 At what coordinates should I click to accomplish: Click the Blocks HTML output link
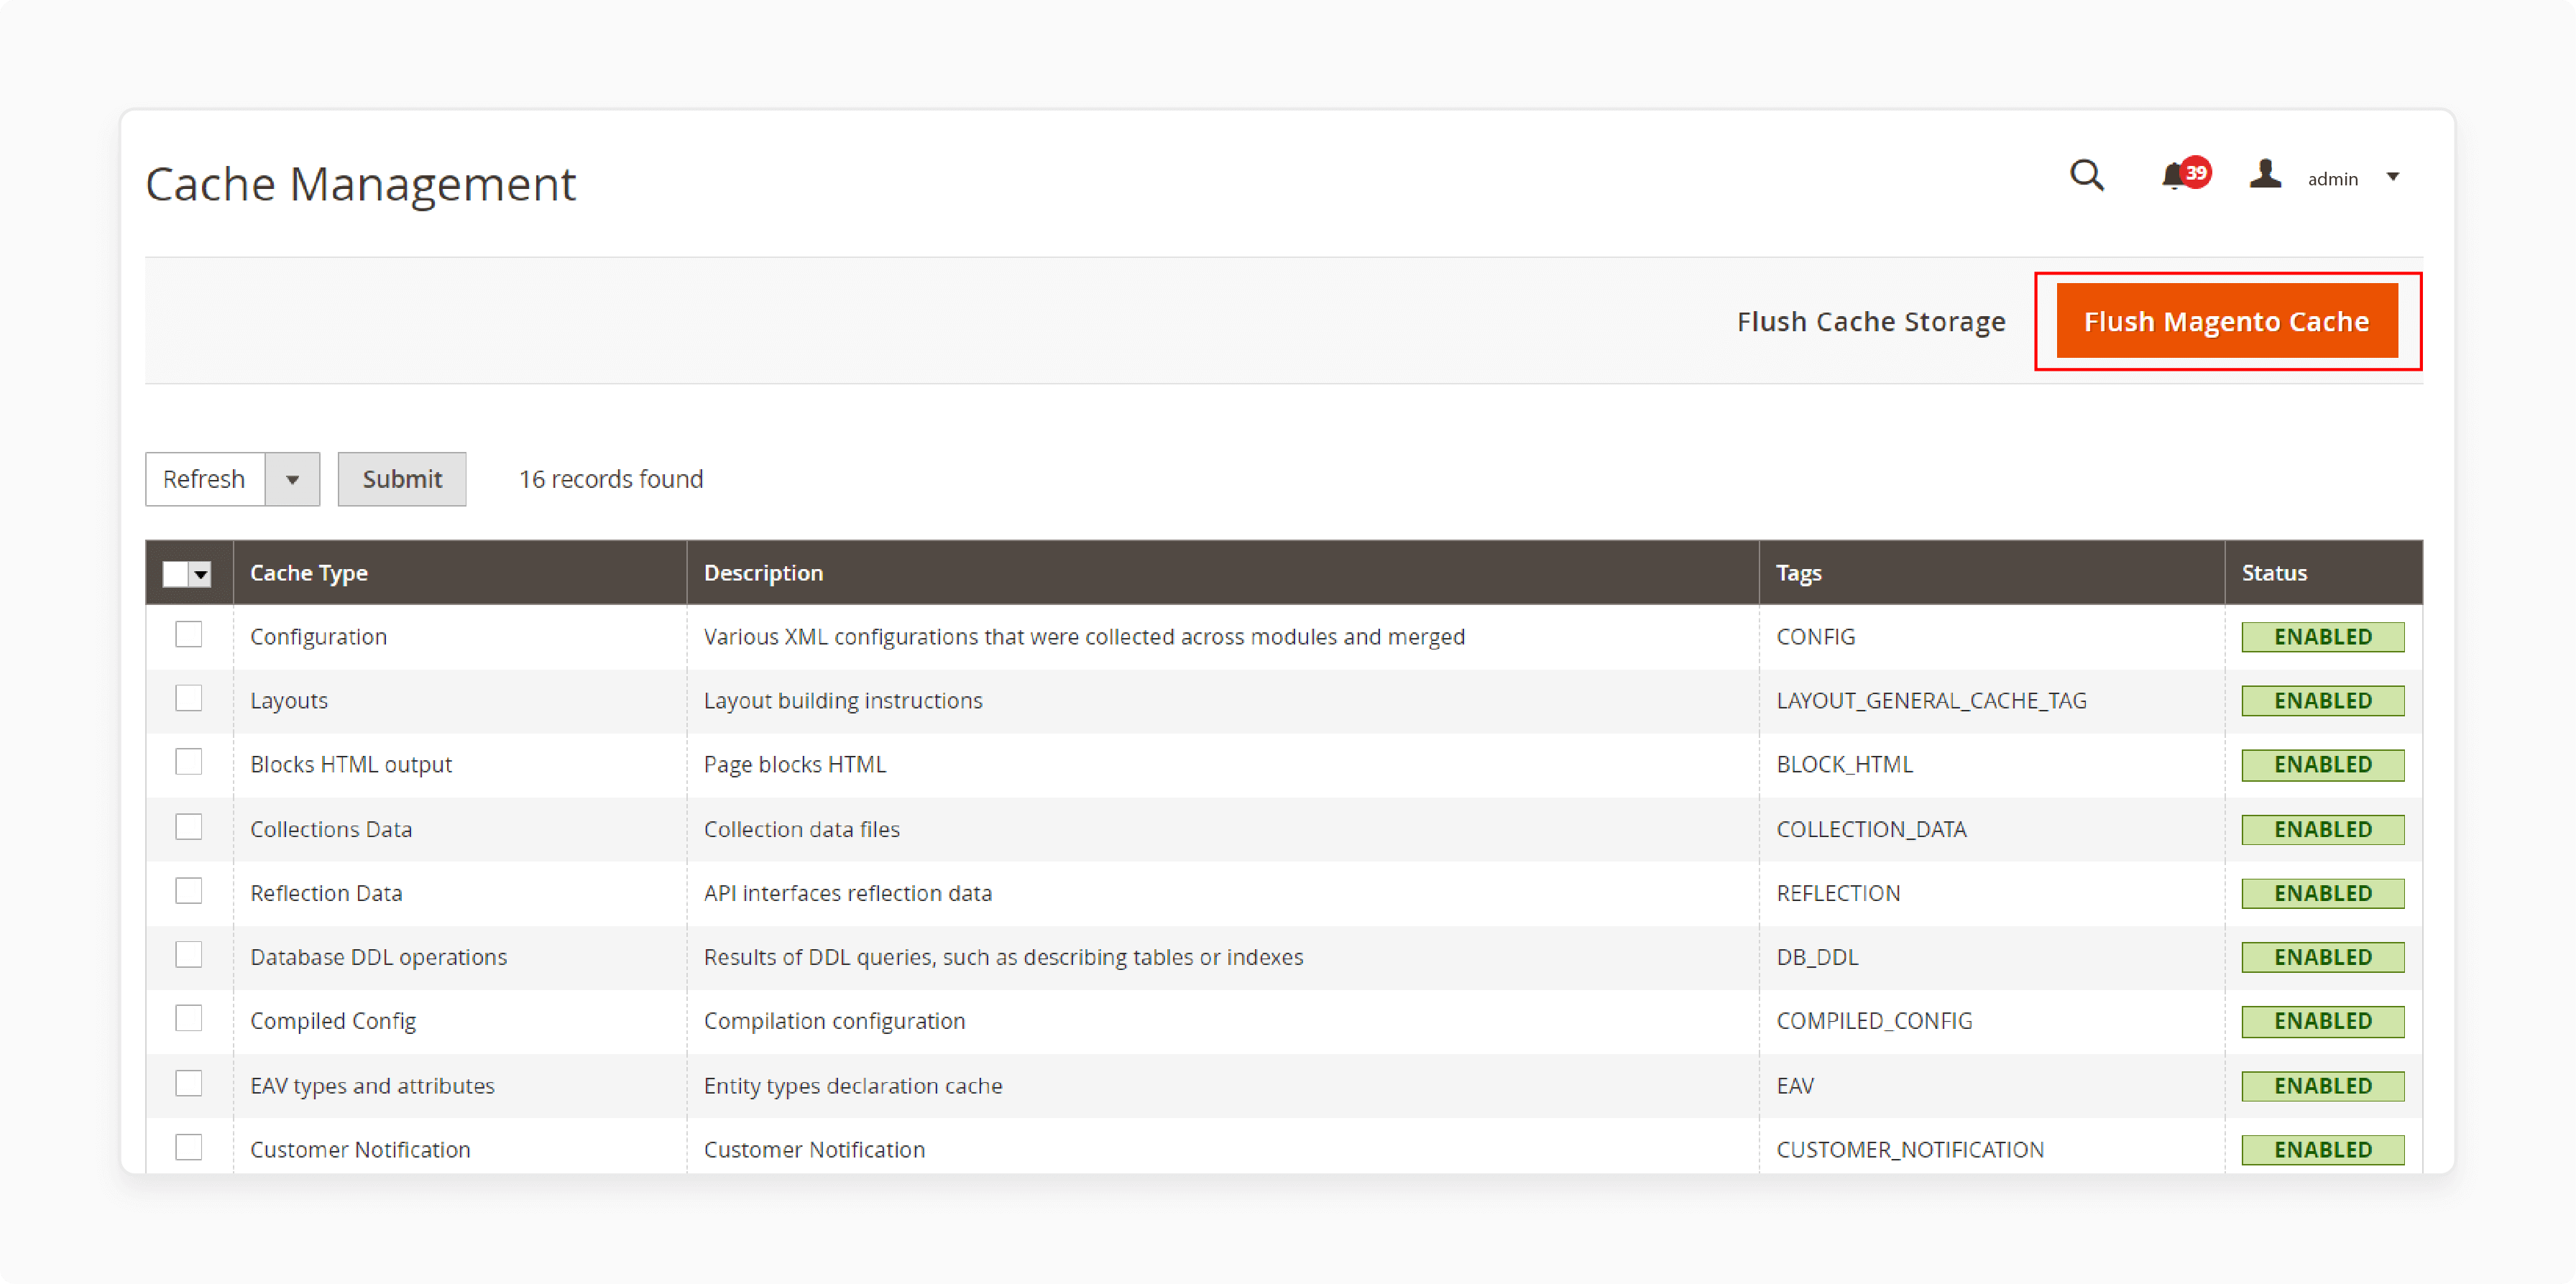(350, 765)
